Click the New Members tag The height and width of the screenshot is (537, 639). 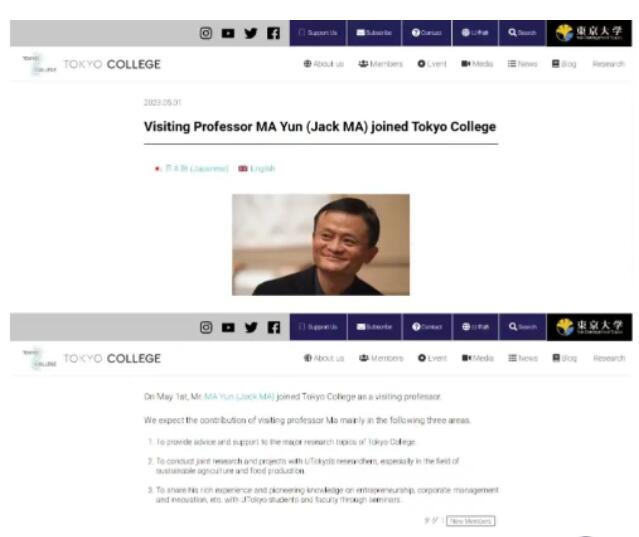click(471, 521)
